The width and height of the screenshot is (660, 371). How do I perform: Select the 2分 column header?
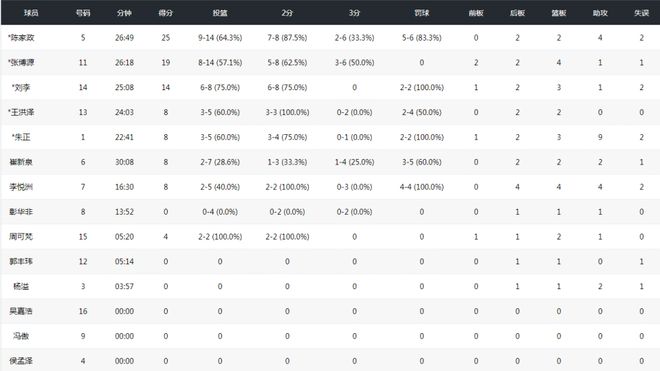pyautogui.click(x=287, y=13)
